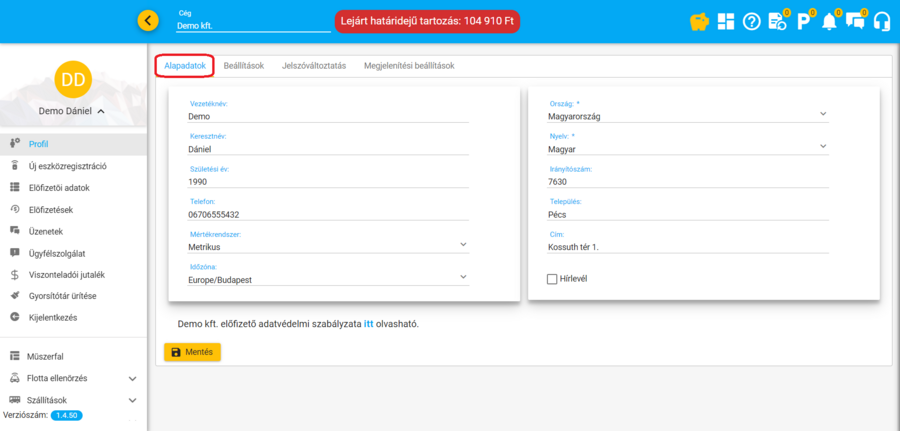Open the chat bubbles messages icon

click(x=854, y=21)
